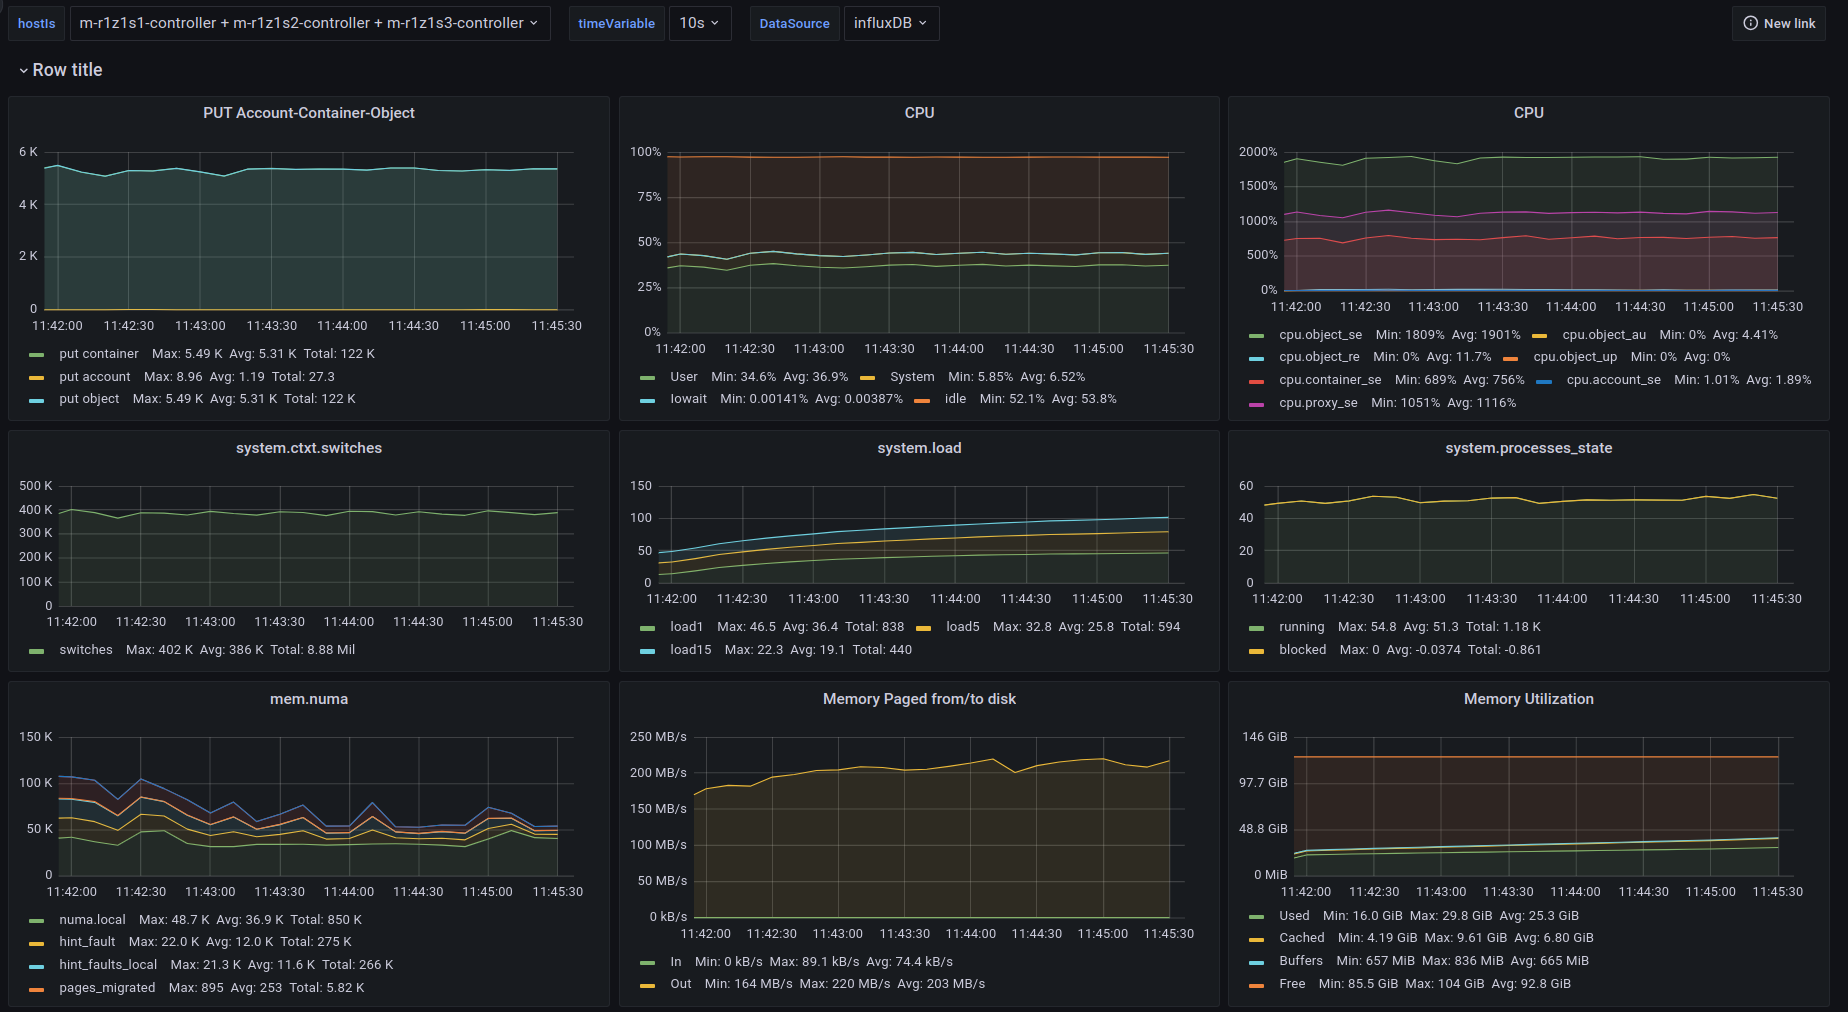Toggle the blocked series in processes legend

[x=1302, y=650]
